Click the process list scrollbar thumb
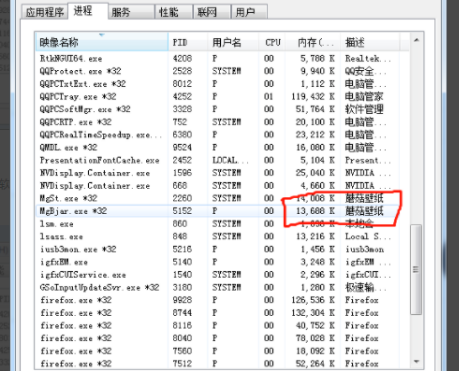Image resolution: width=459 pixels, height=371 pixels. point(416,269)
